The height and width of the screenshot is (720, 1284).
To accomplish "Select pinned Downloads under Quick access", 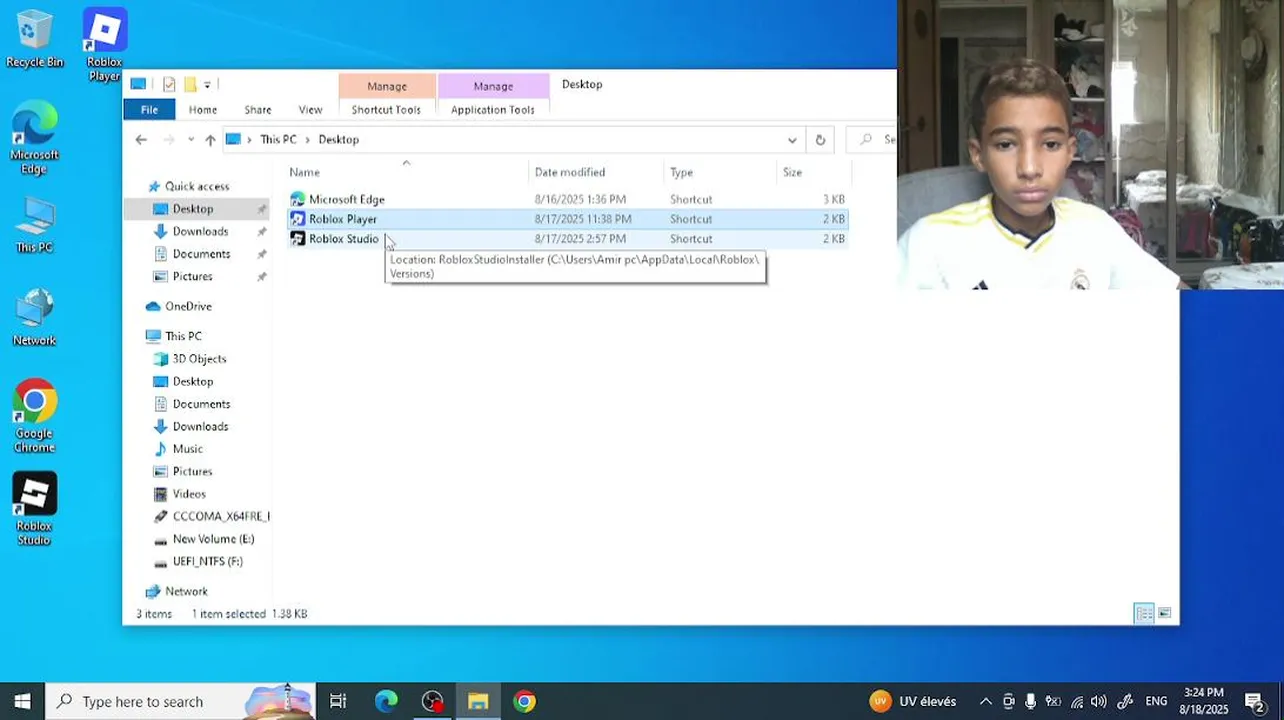I will coord(200,232).
